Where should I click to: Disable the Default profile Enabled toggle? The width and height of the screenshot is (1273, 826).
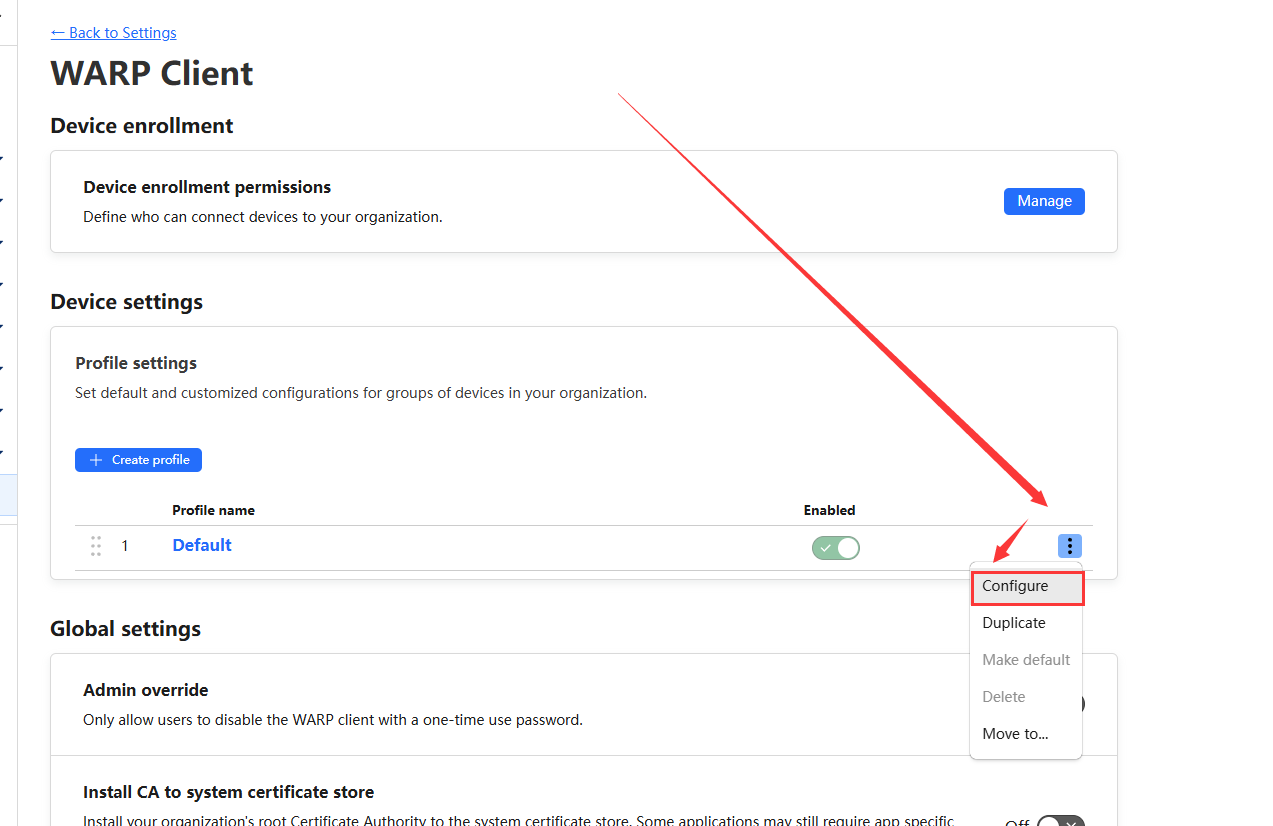point(835,548)
